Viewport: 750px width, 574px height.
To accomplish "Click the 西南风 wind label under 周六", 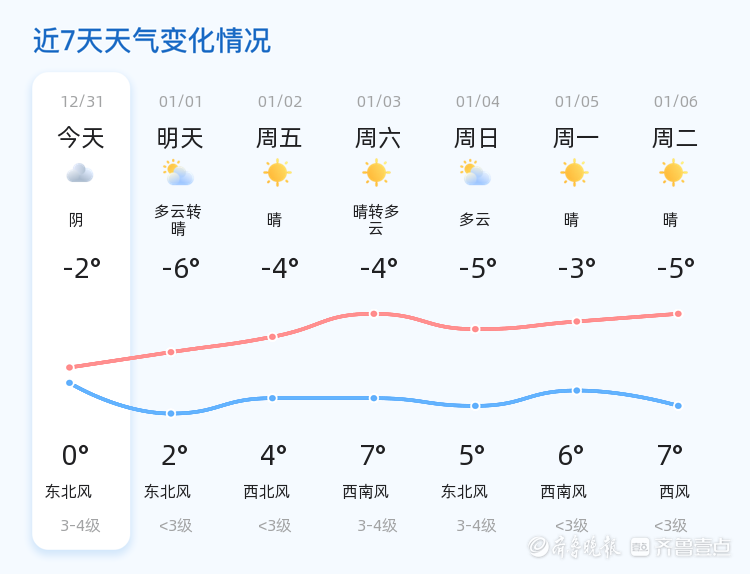I will click(x=366, y=492).
